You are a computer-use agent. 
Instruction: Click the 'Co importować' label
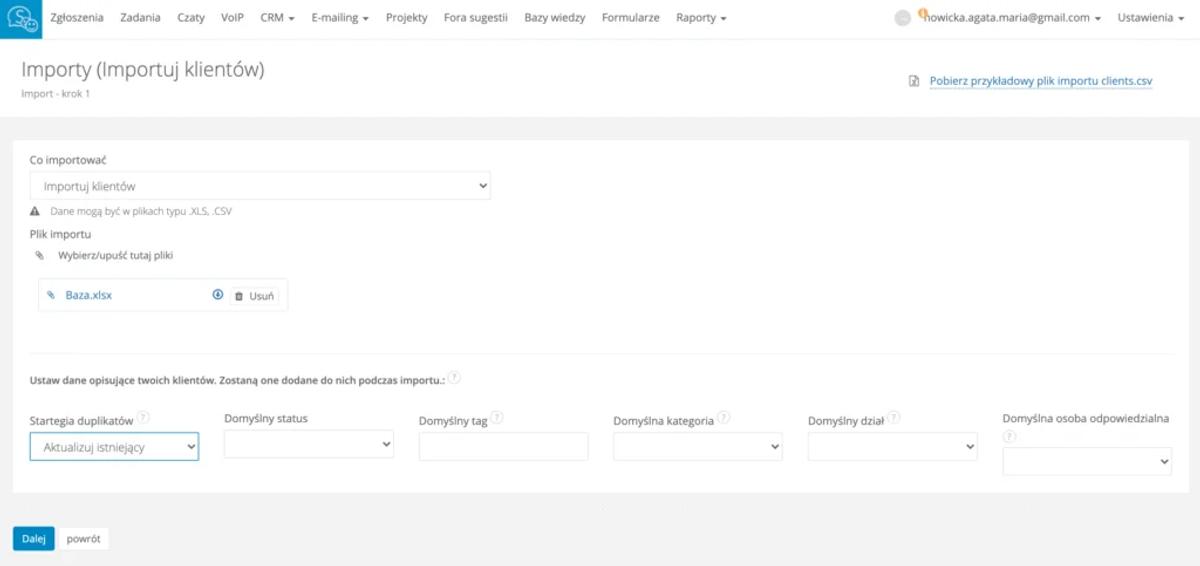[x=69, y=160]
